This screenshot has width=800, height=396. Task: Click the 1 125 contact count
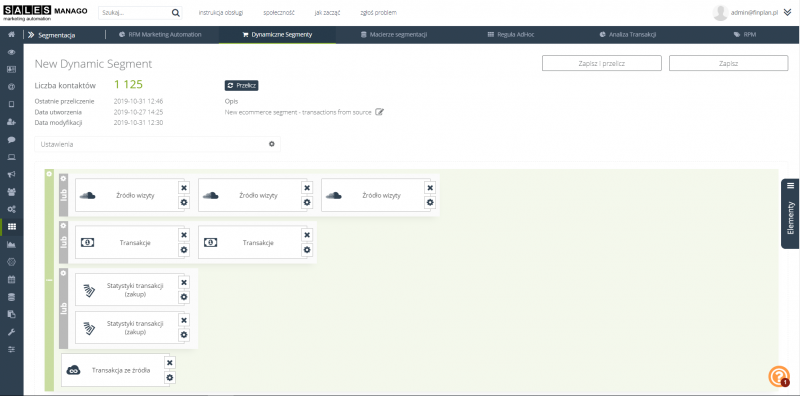point(128,85)
